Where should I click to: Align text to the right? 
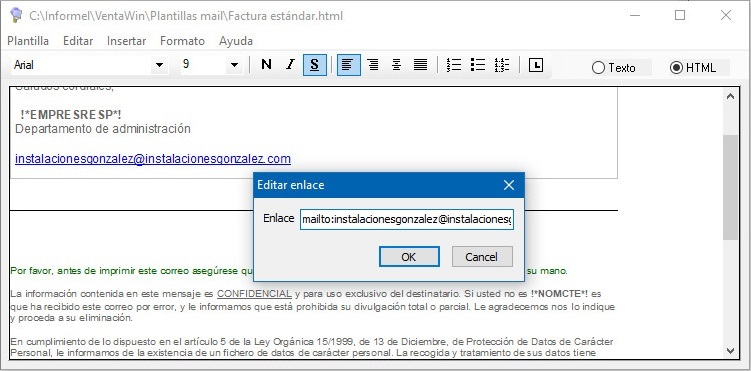pyautogui.click(x=373, y=65)
